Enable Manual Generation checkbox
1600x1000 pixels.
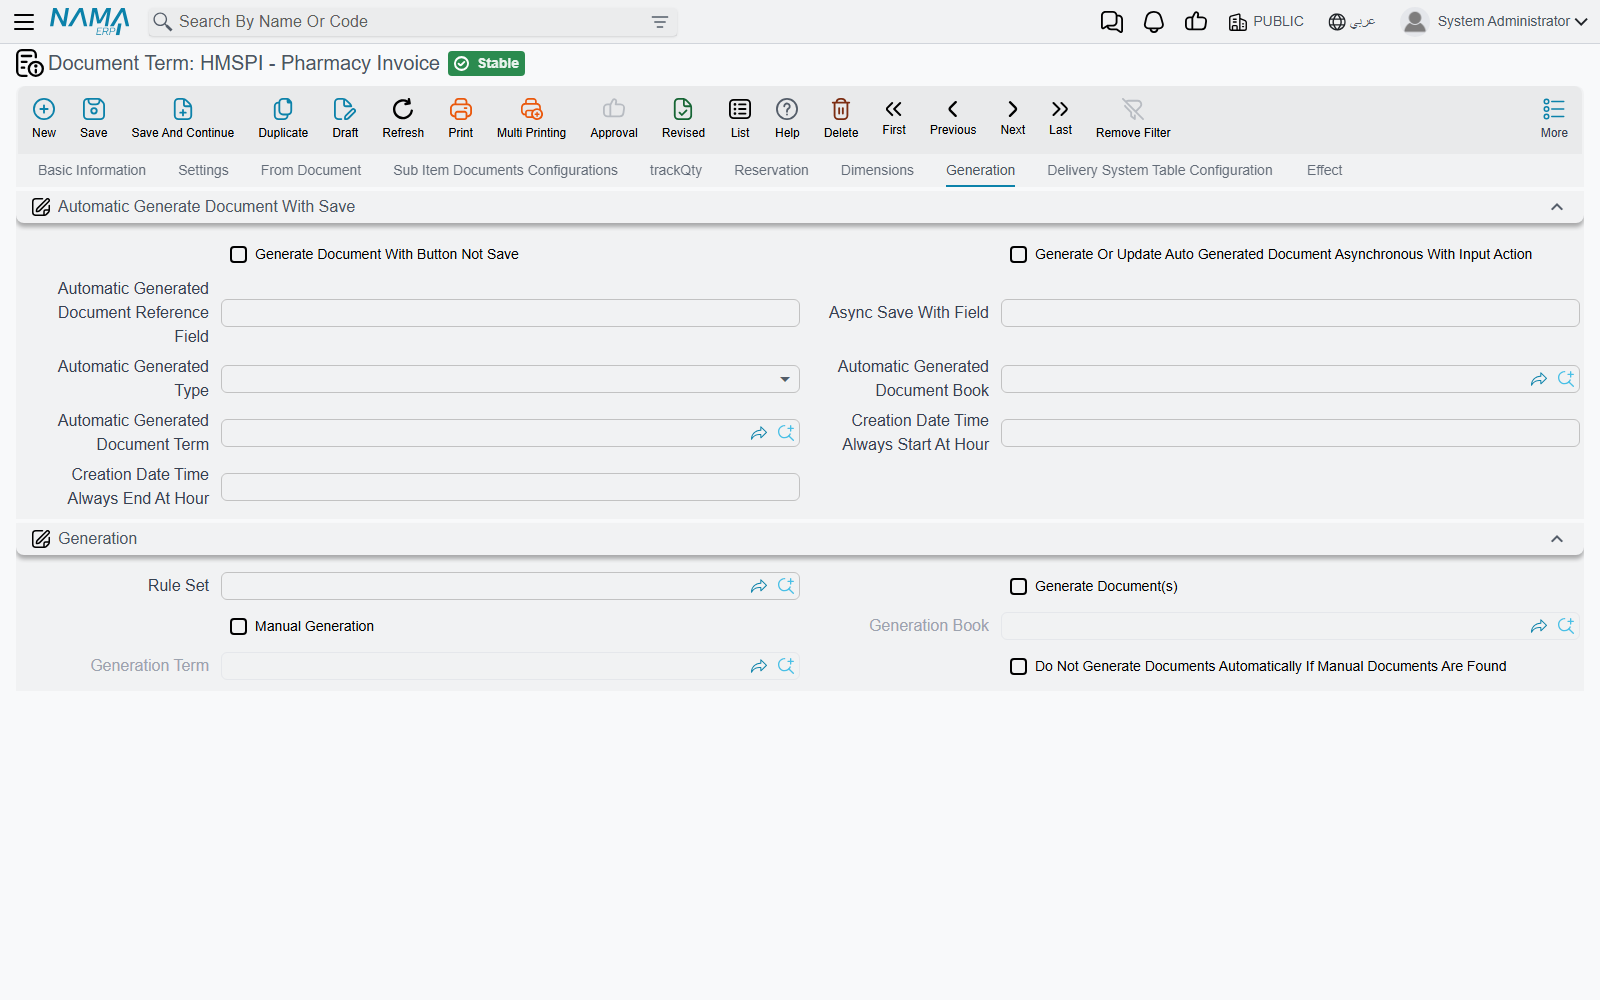click(x=238, y=626)
